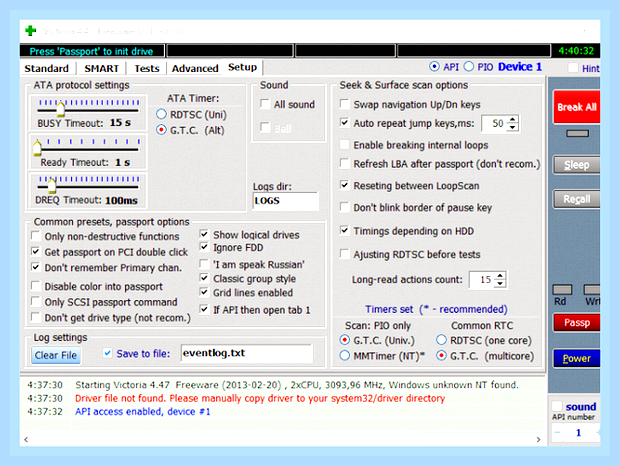This screenshot has width=620, height=466.
Task: Toggle Show logical drives checkbox
Action: [204, 234]
